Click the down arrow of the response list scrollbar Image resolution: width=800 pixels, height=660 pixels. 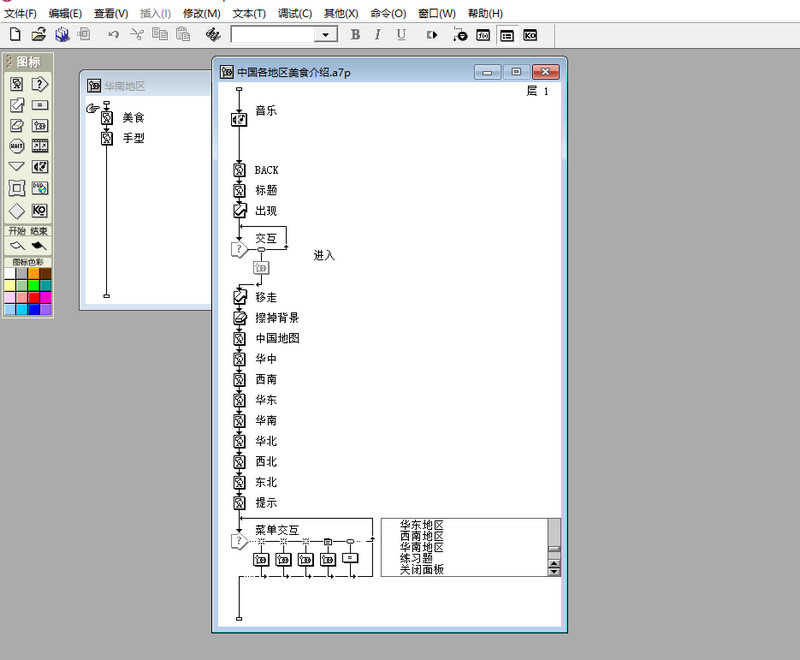[554, 571]
